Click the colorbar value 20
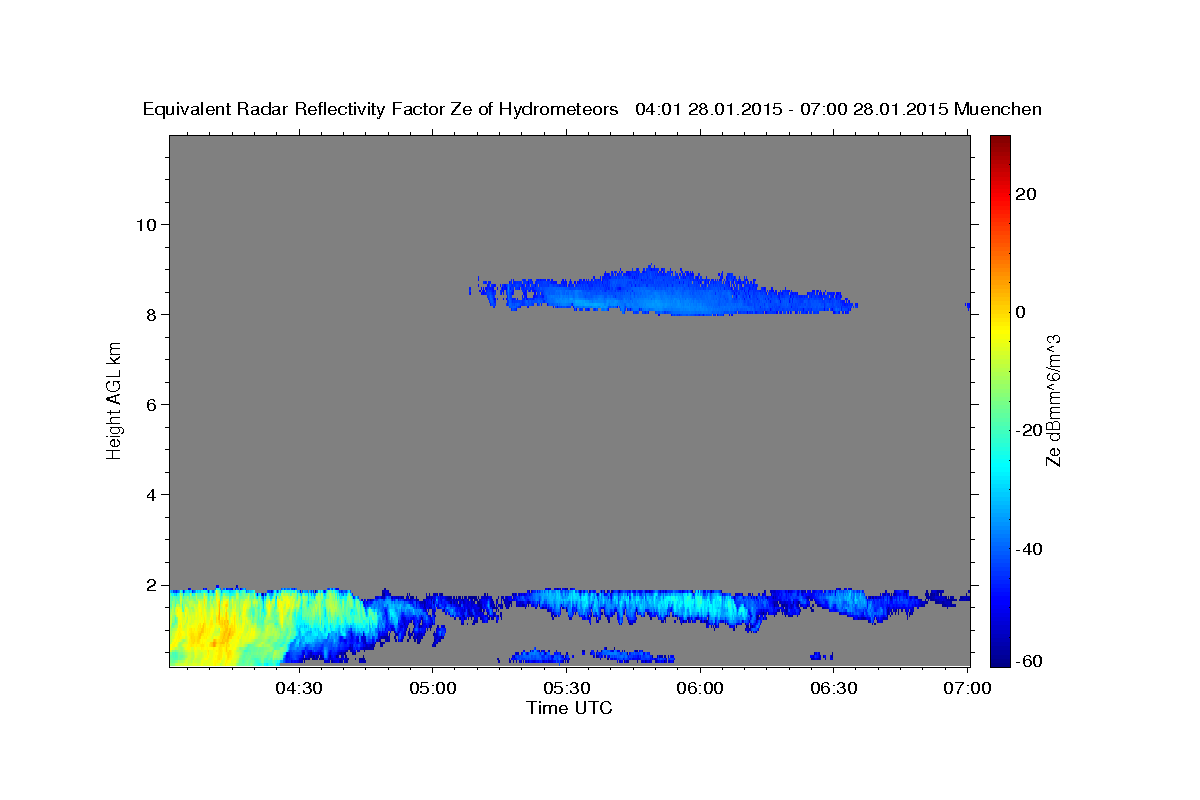Viewport: 1200px width, 800px height. [x=1024, y=194]
